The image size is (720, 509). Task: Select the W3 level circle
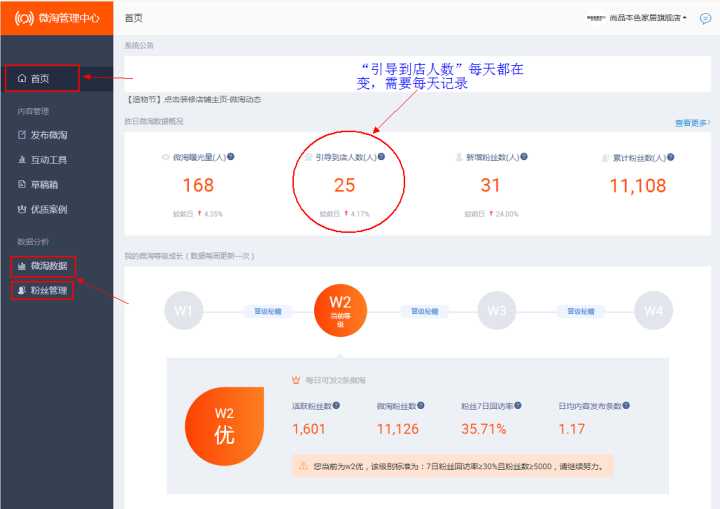[x=496, y=311]
